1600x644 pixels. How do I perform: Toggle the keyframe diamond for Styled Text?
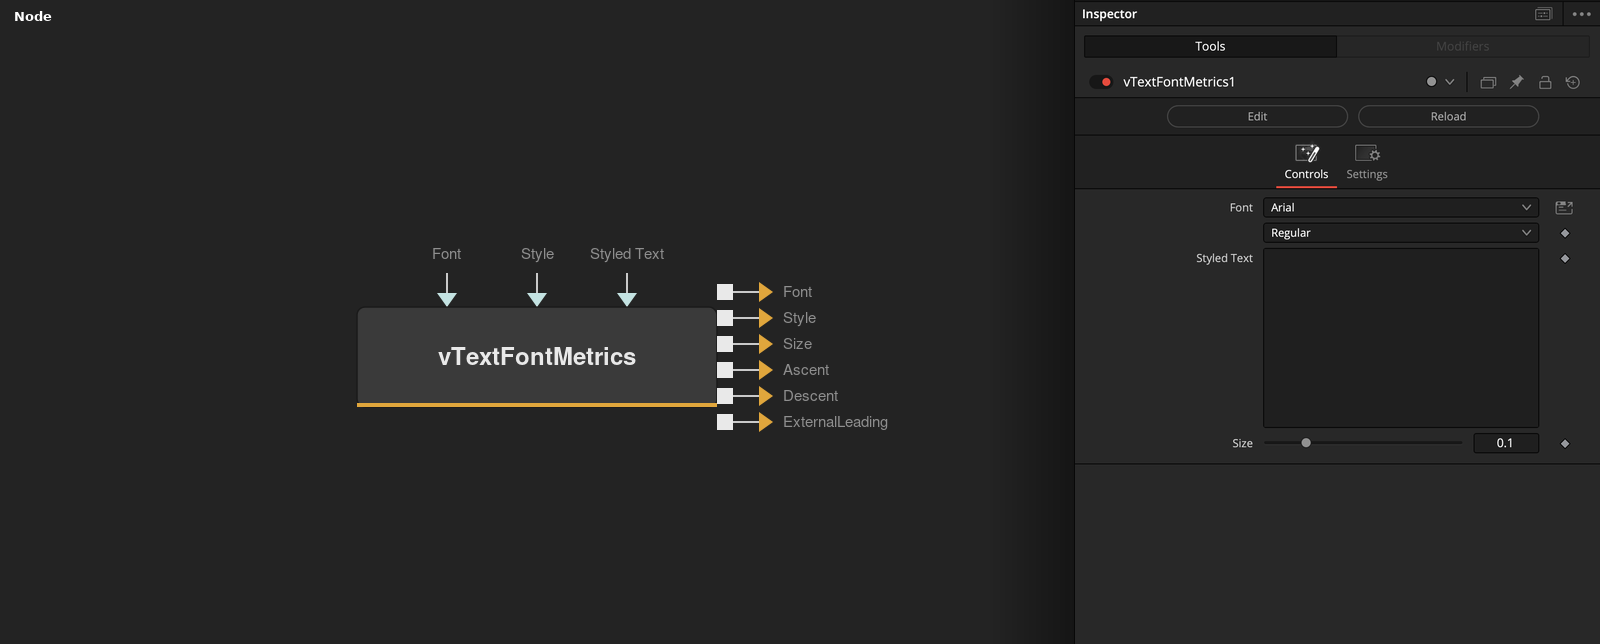click(1565, 258)
